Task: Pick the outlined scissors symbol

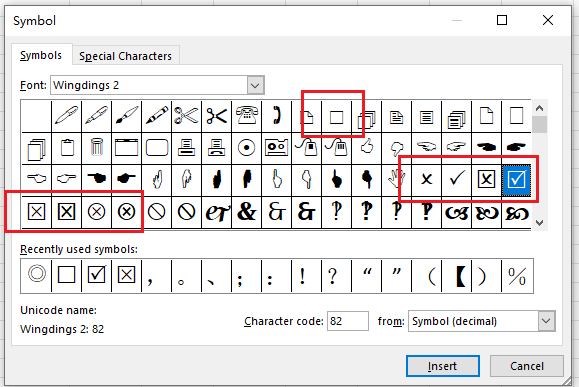Action: pyautogui.click(x=186, y=116)
